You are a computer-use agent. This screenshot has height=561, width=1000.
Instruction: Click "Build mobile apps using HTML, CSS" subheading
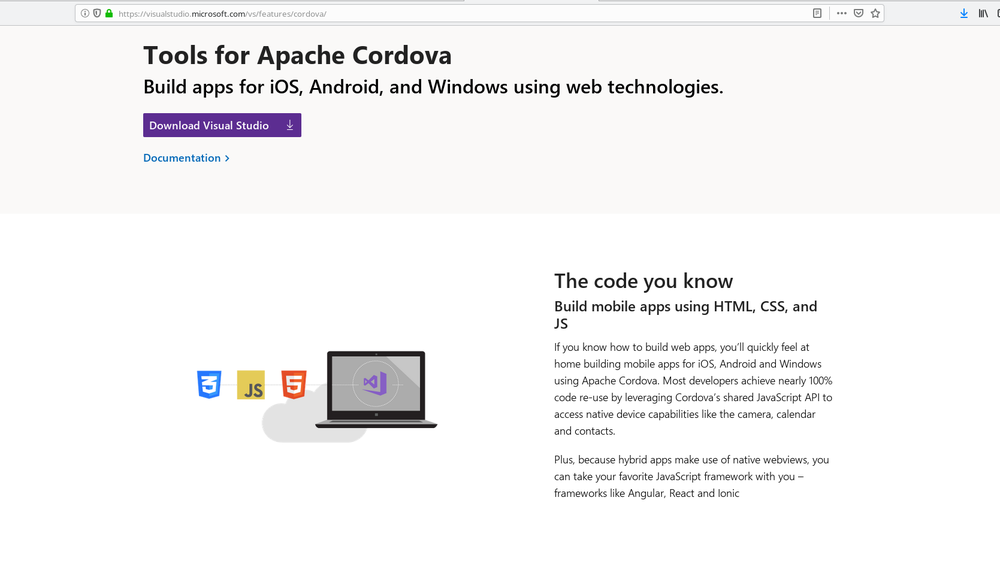[x=686, y=315]
